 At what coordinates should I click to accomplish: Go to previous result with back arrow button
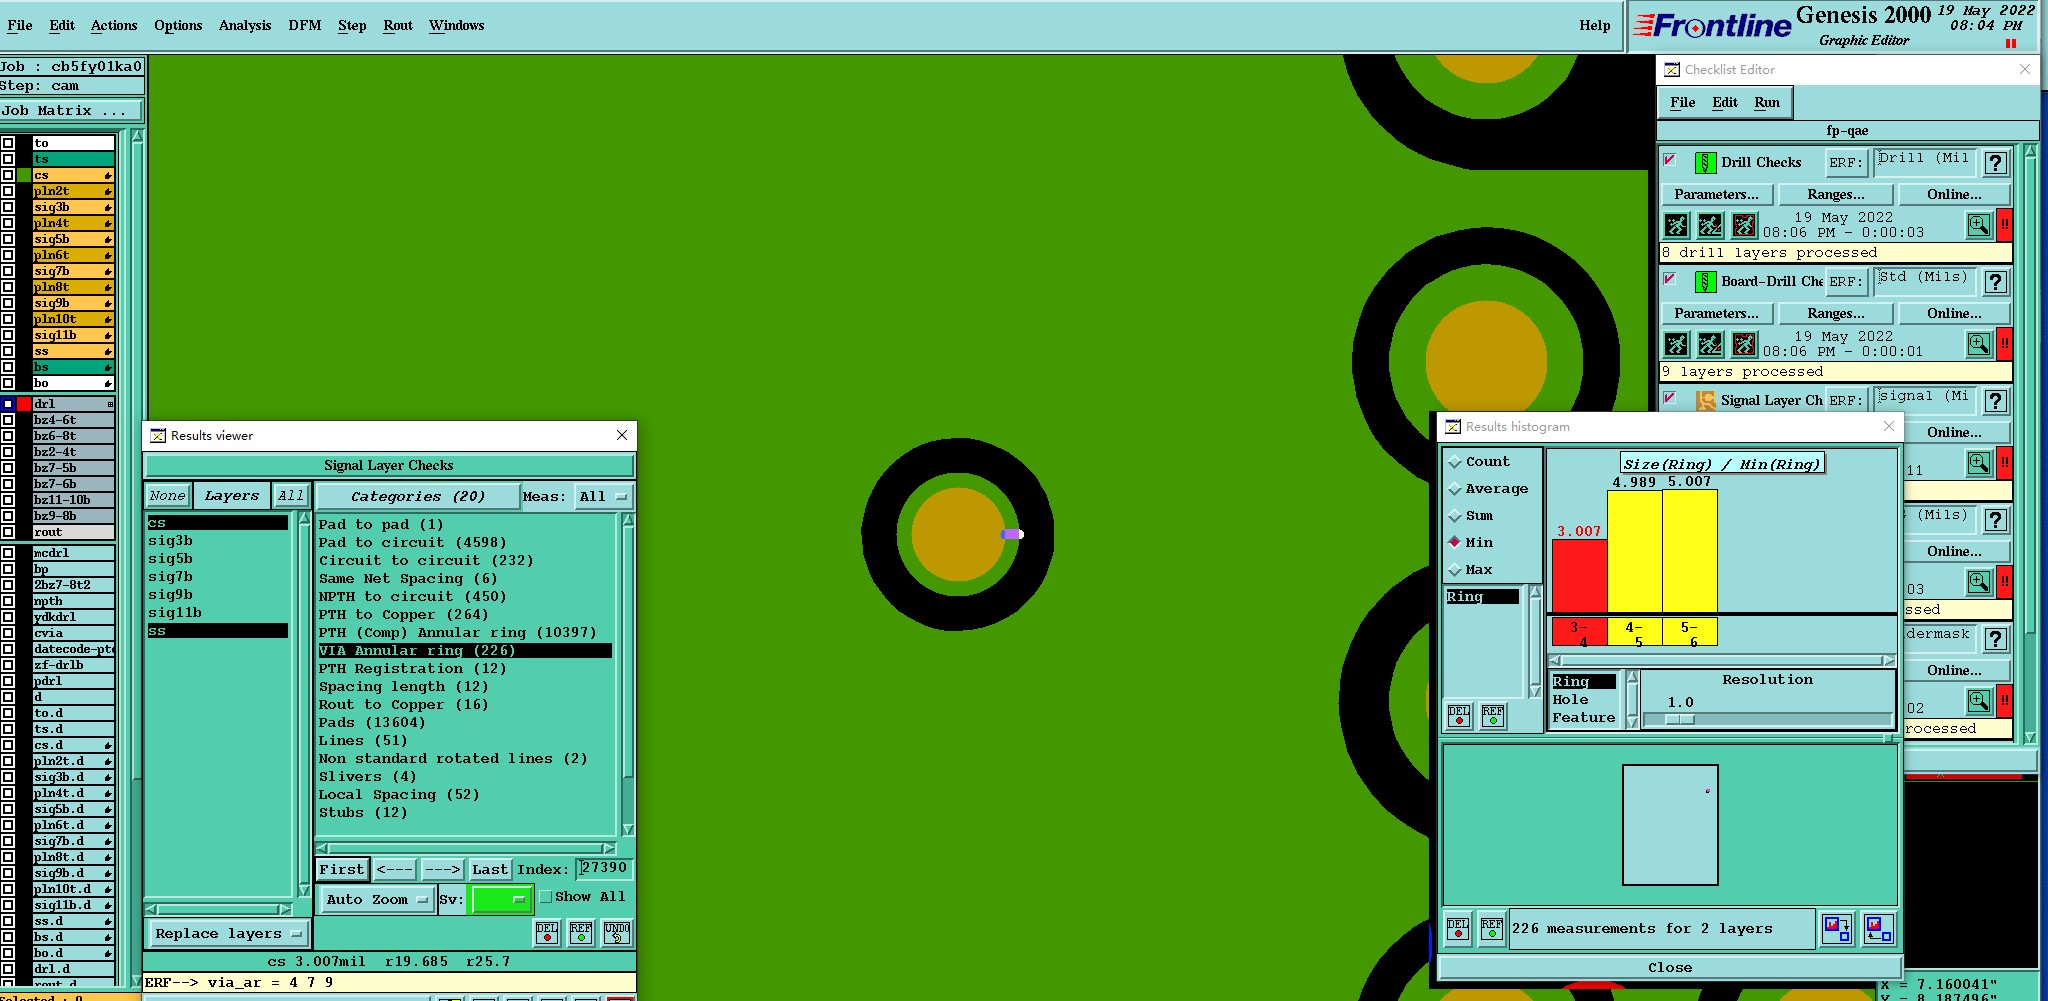[395, 870]
